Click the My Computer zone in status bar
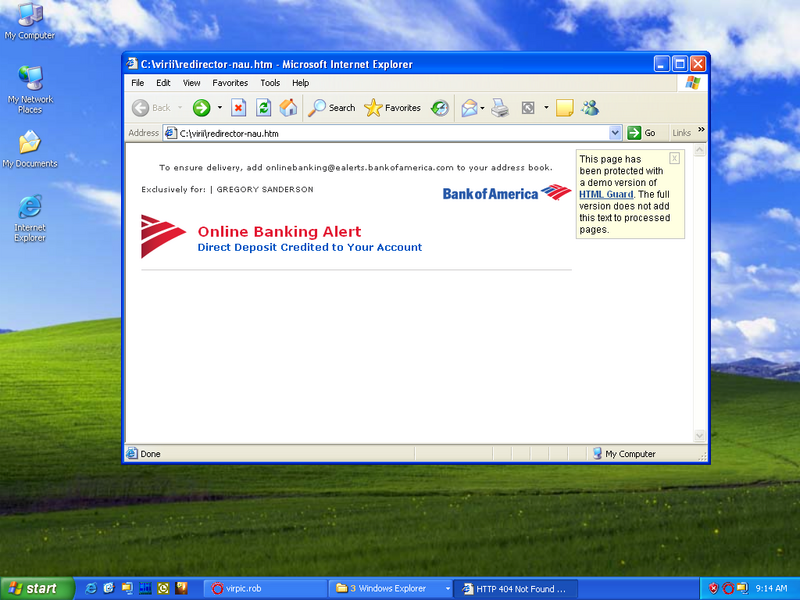The height and width of the screenshot is (600, 800). (624, 454)
